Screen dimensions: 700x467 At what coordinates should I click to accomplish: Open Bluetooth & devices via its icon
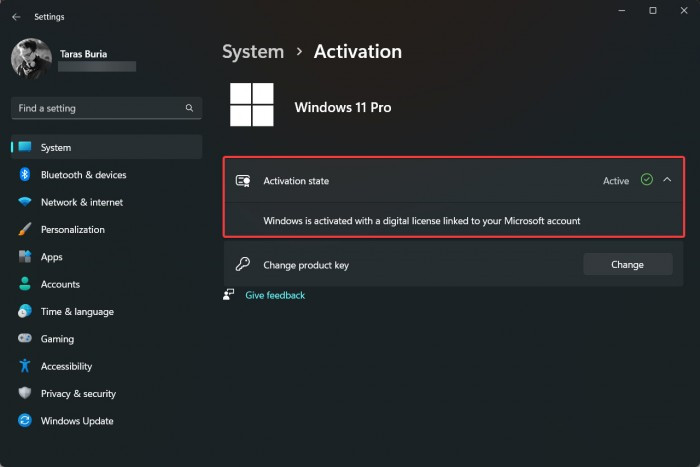click(x=25, y=175)
